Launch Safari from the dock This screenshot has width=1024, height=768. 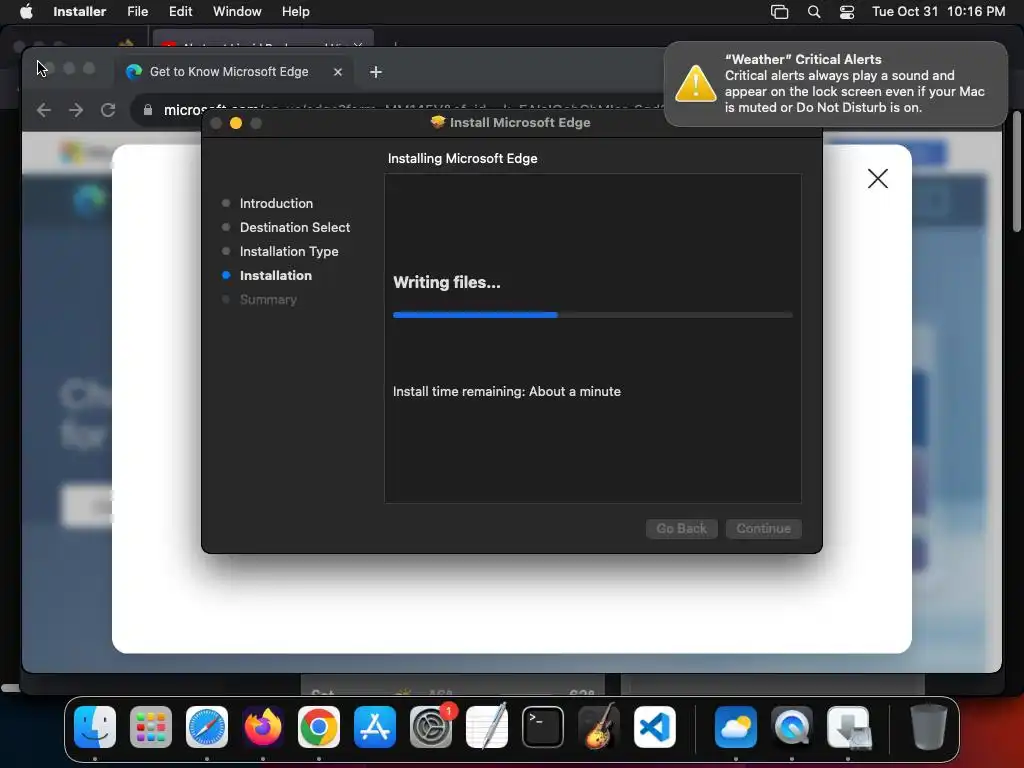pyautogui.click(x=206, y=727)
